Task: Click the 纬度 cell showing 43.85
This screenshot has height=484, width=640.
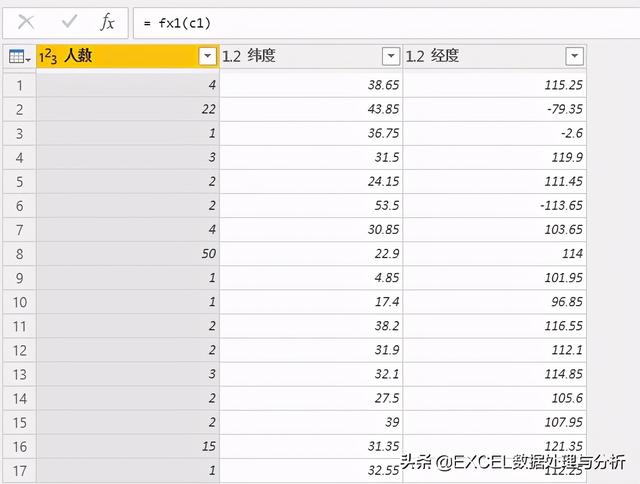Action: pyautogui.click(x=311, y=109)
